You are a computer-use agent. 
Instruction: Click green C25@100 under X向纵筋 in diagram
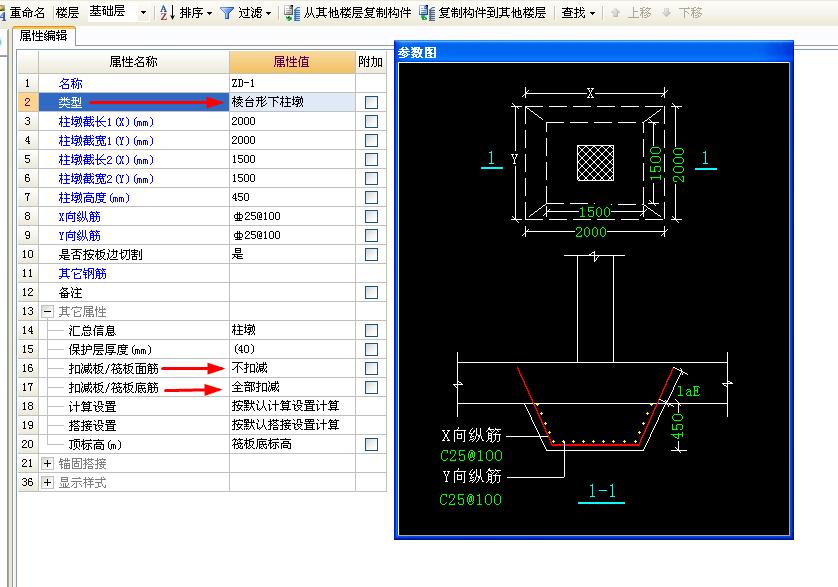471,456
